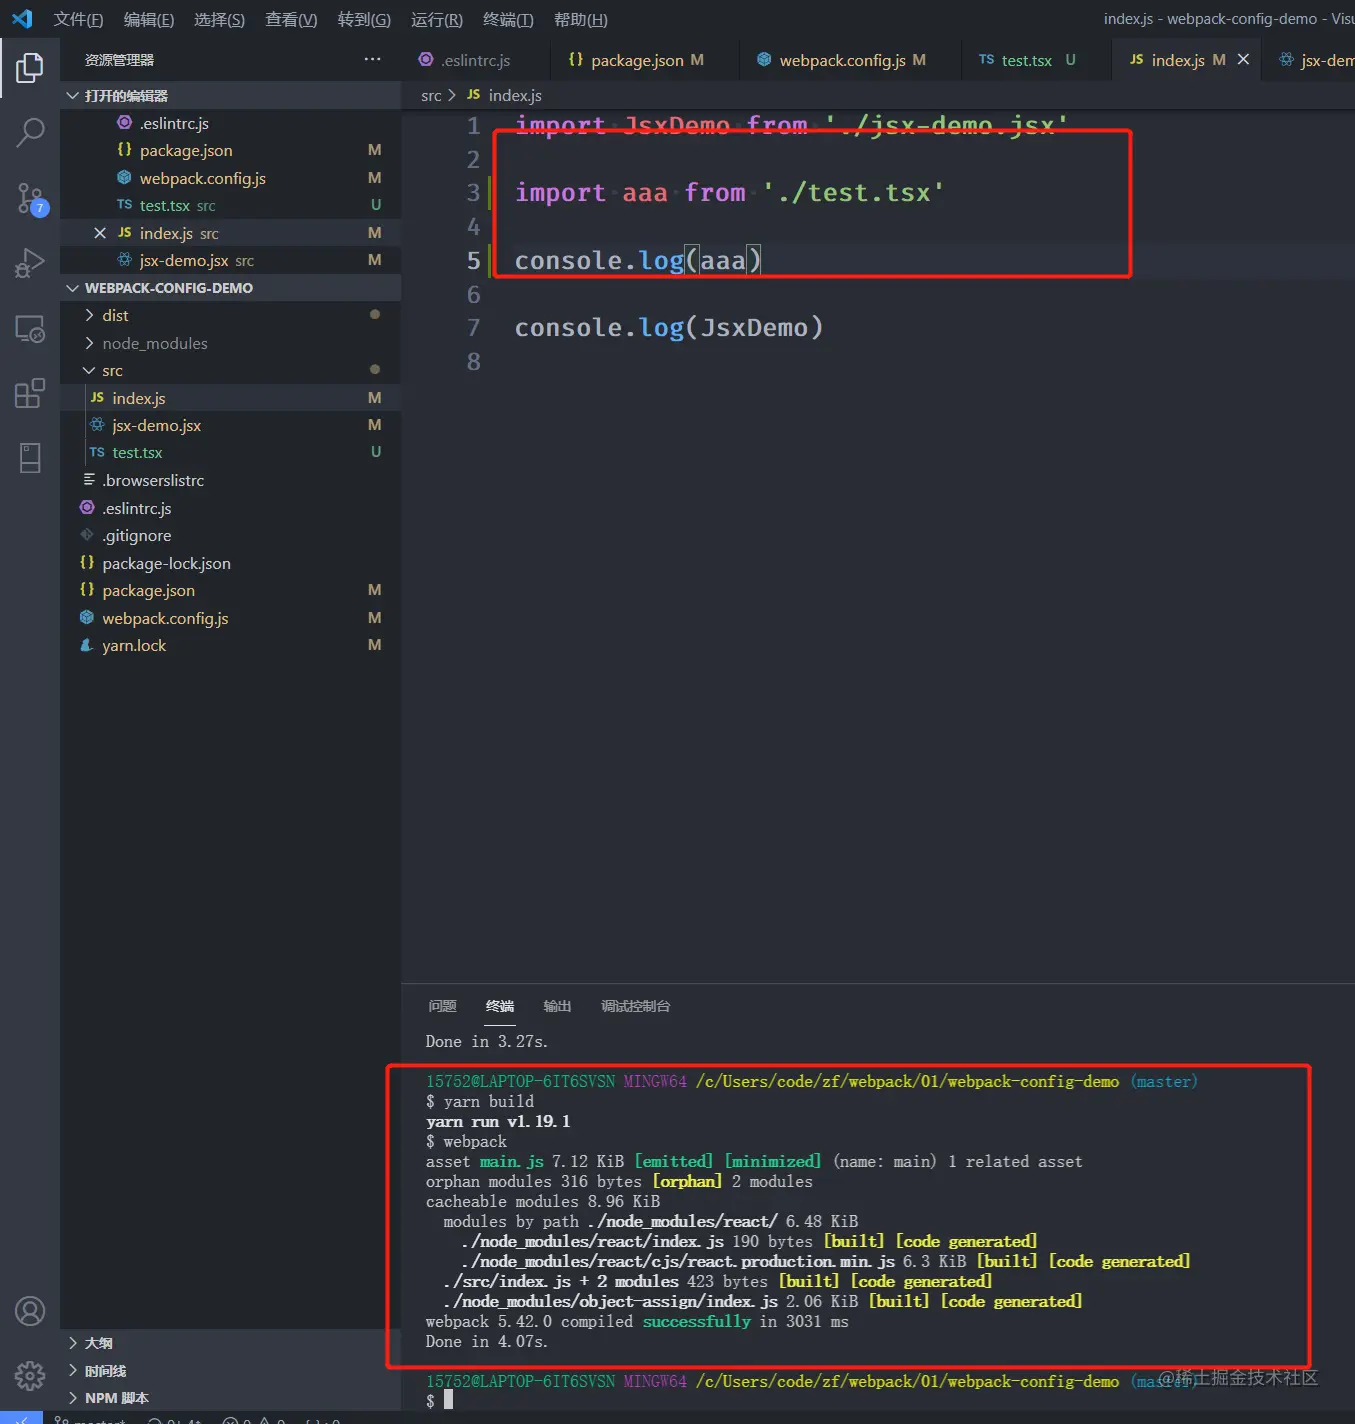Open the 帮助(H) menu
The image size is (1355, 1424).
click(x=581, y=19)
